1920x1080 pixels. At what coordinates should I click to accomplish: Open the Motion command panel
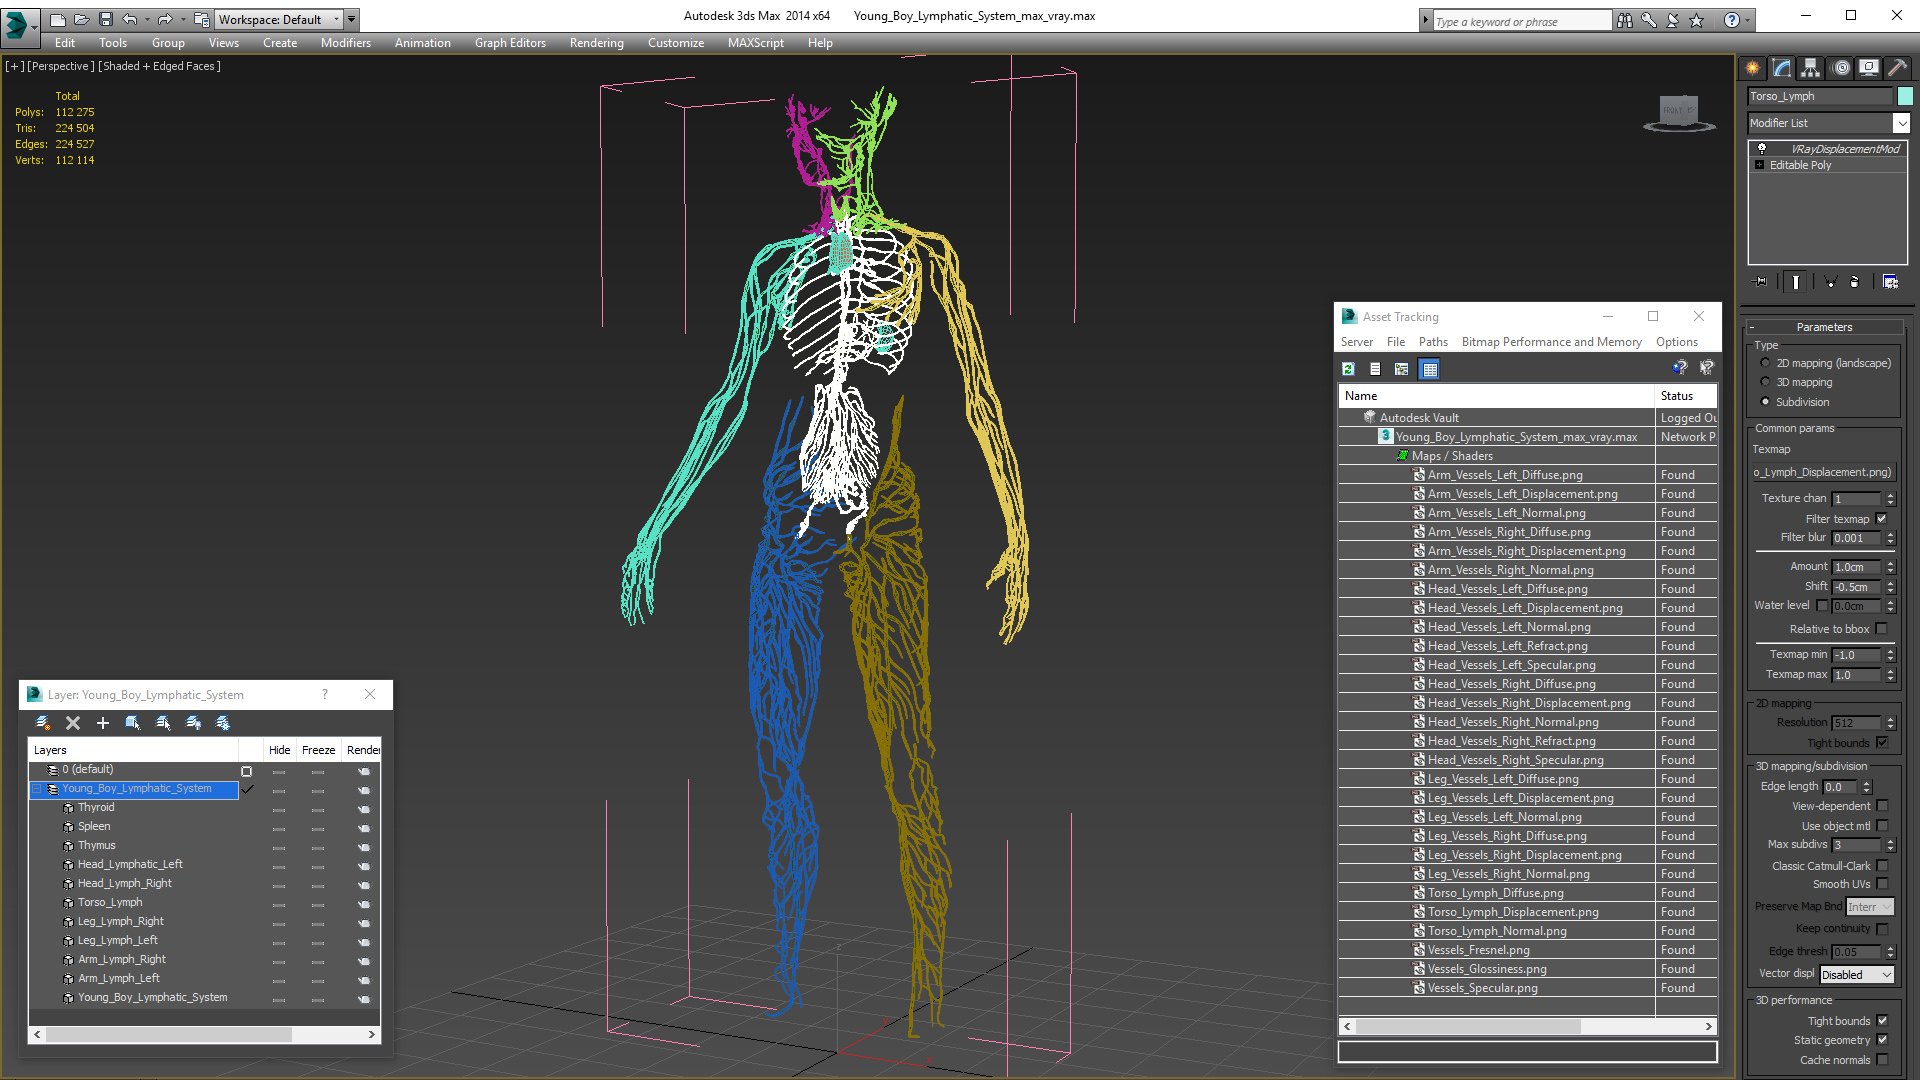point(1841,68)
